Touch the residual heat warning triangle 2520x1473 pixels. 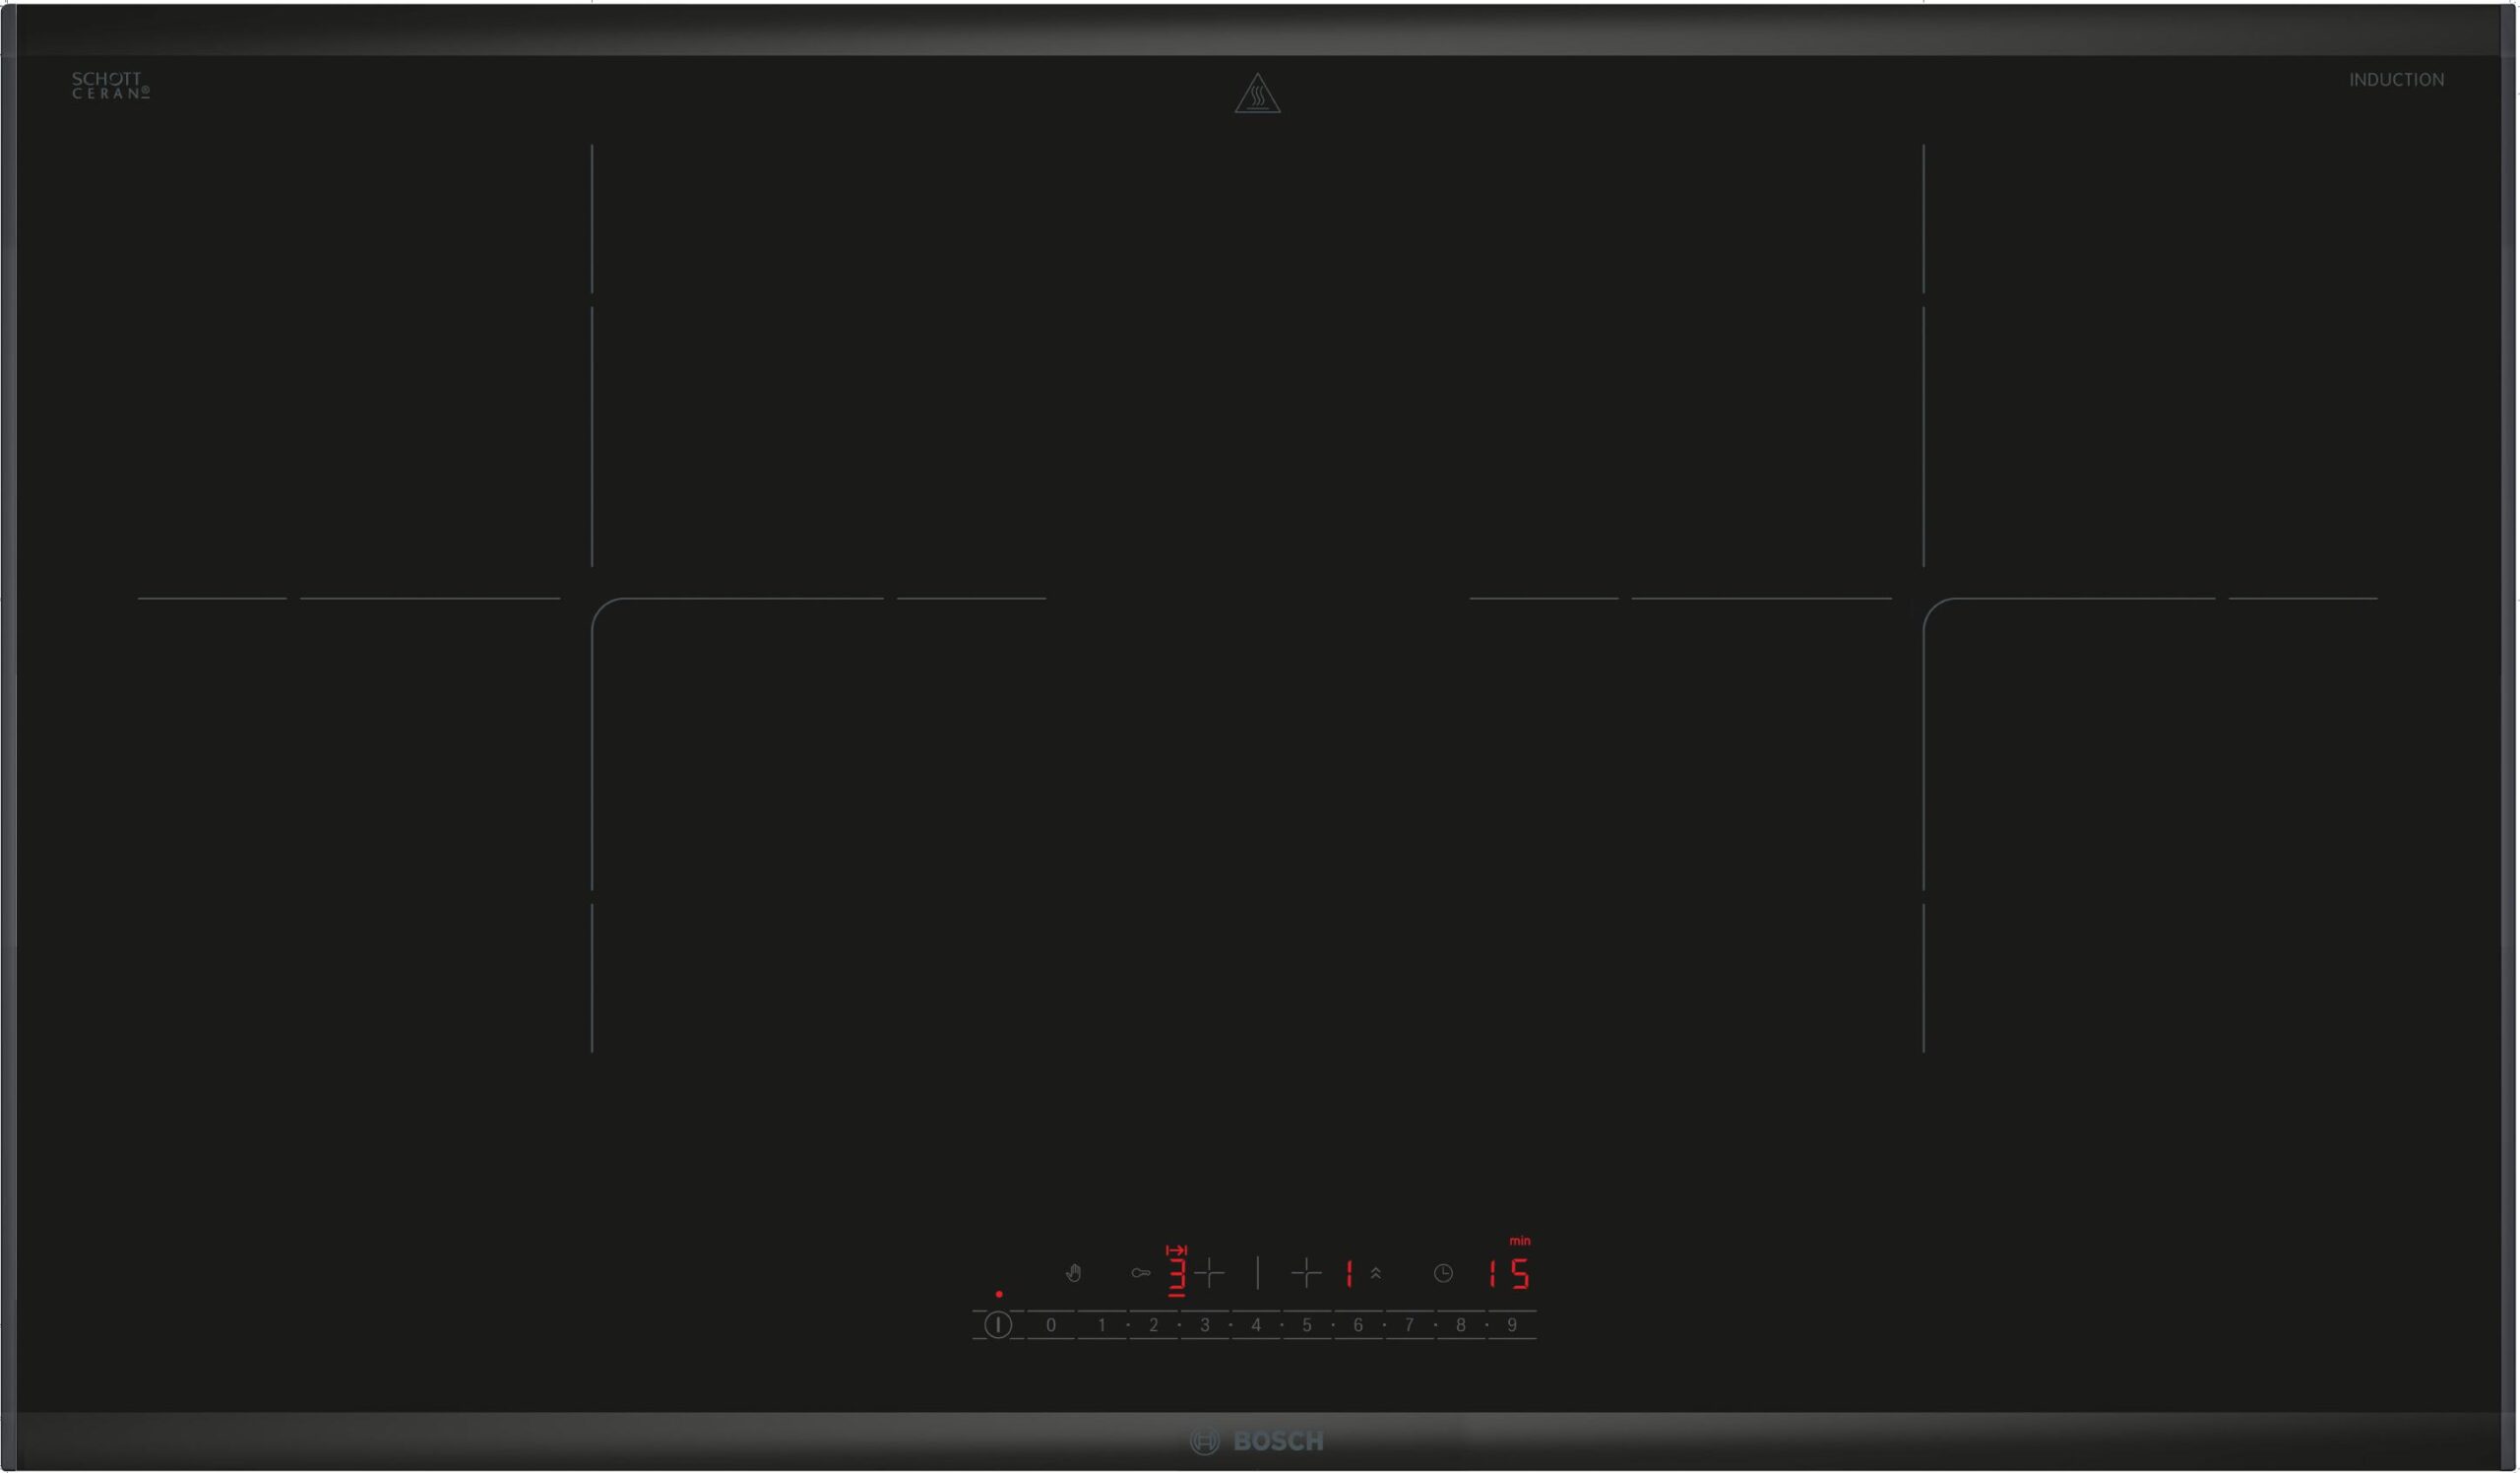coord(1257,94)
